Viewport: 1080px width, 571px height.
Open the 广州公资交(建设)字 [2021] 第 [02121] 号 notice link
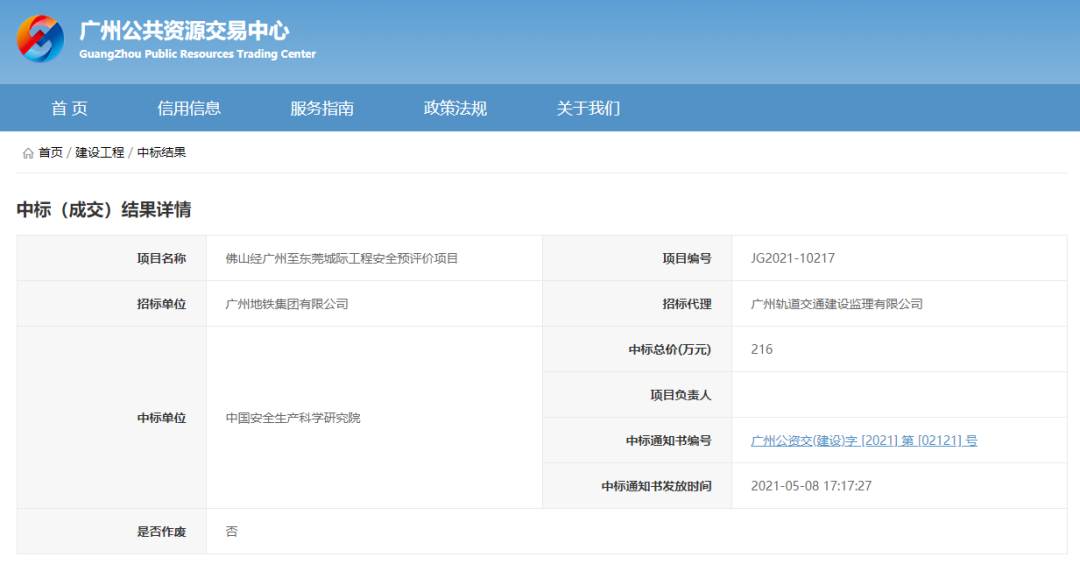click(x=864, y=441)
